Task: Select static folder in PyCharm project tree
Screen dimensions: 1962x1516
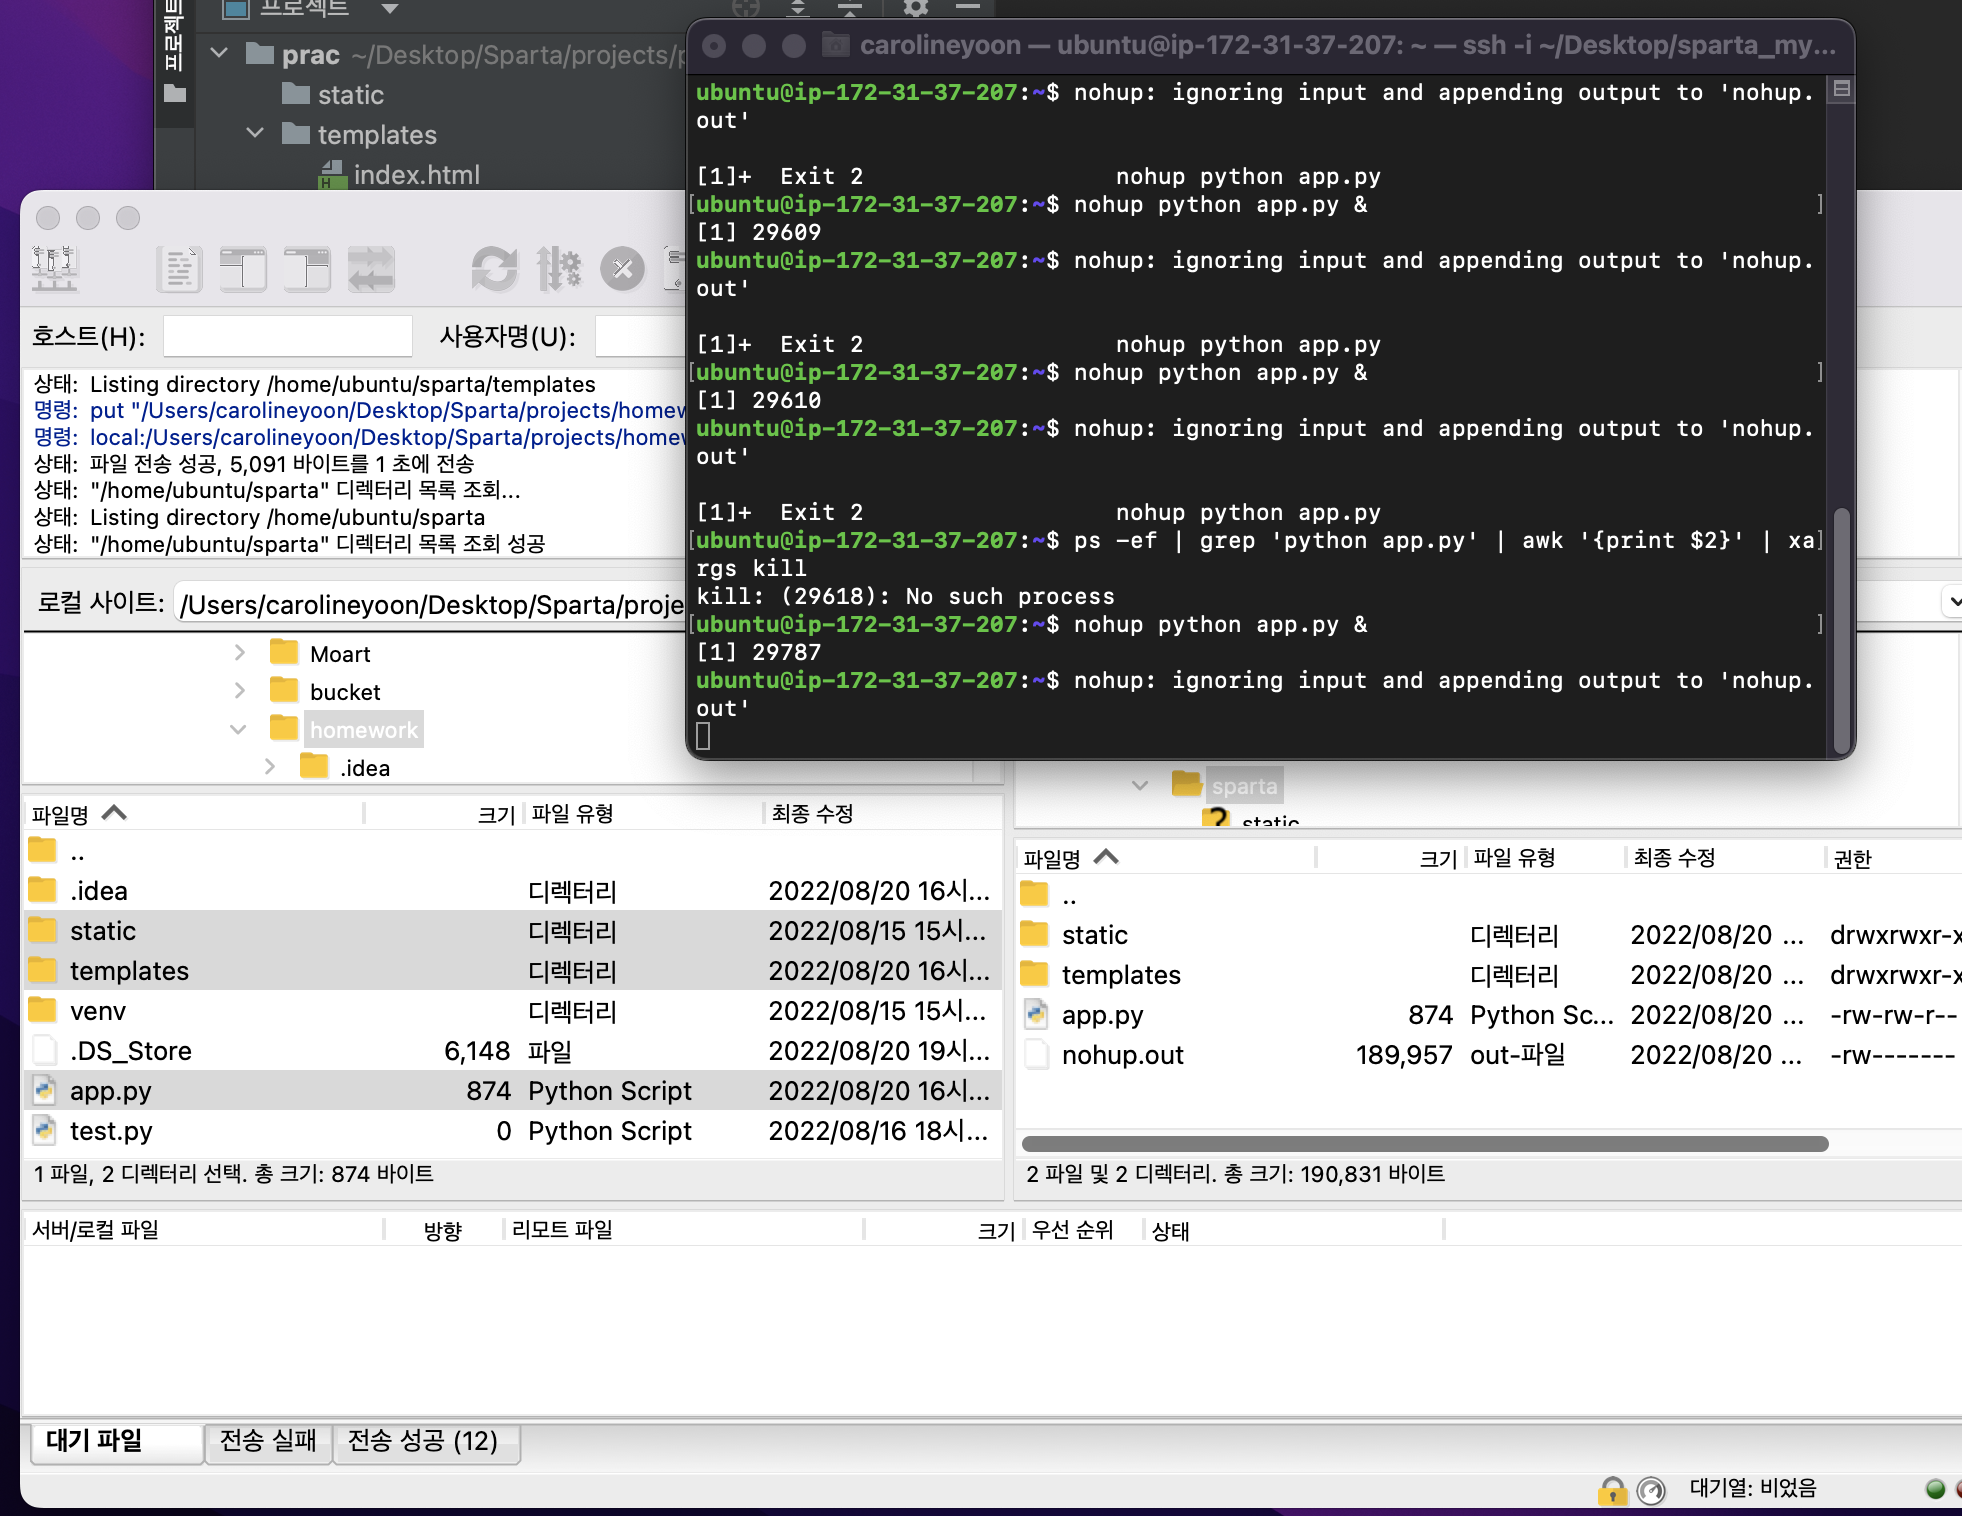Action: pyautogui.click(x=334, y=94)
